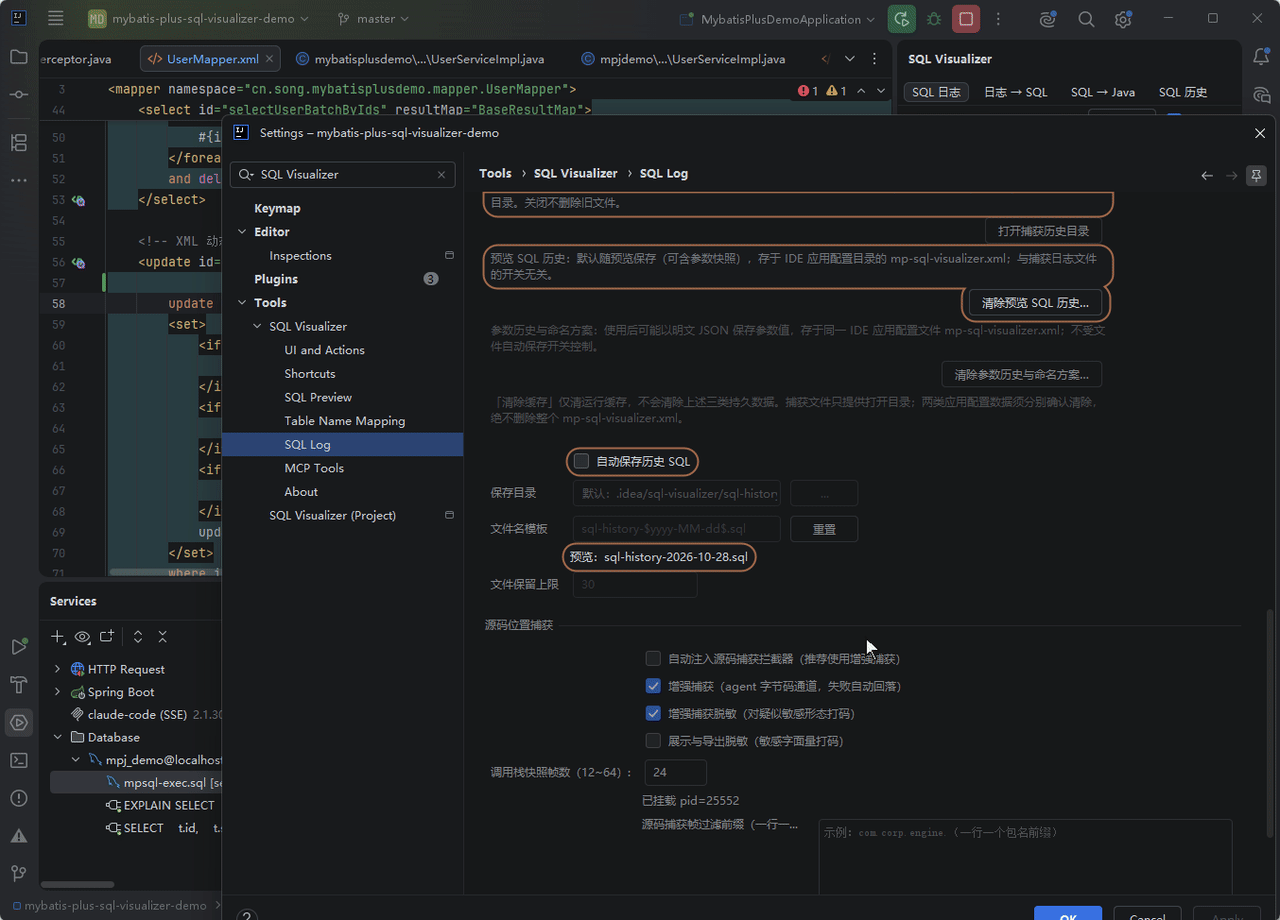Click the 清除参数历史与命名方案... button
The image size is (1280, 920).
tap(1021, 375)
